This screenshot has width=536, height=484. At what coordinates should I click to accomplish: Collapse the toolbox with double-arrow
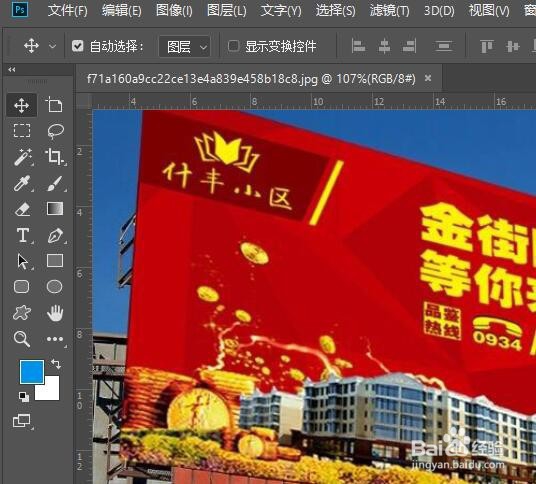pos(12,70)
